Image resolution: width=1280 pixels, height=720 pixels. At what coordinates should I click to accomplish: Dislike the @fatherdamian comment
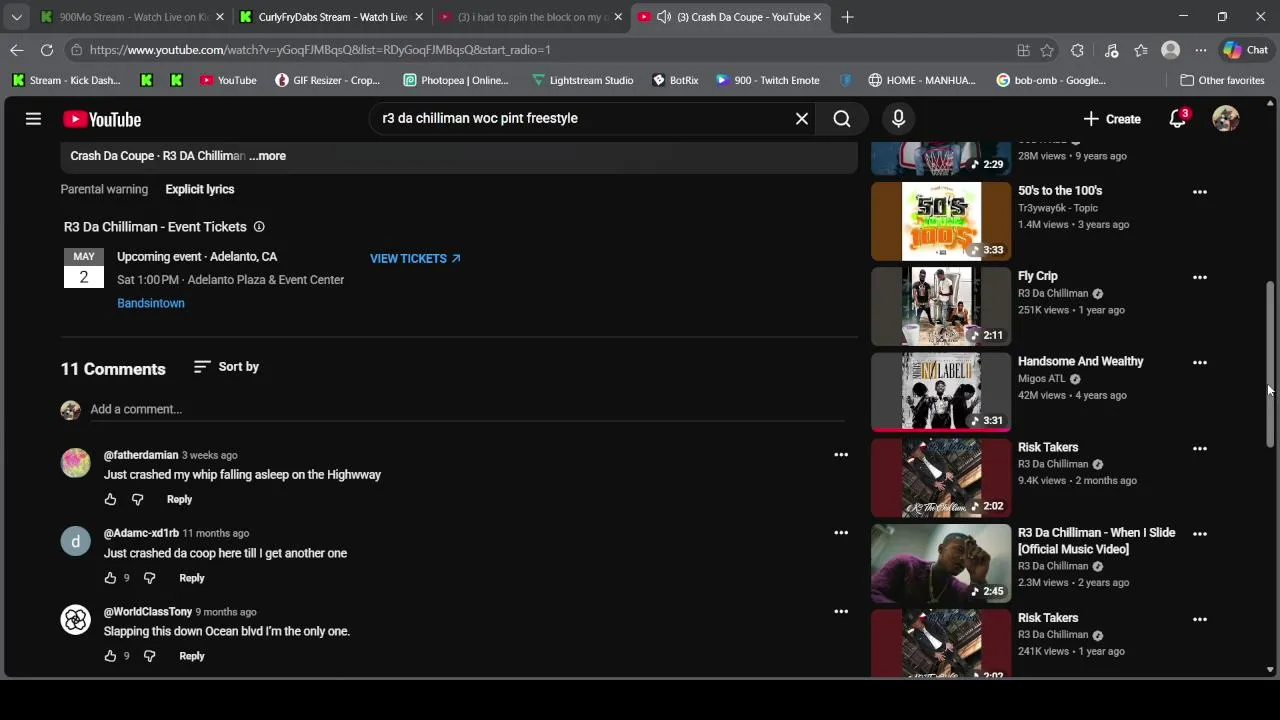coord(138,499)
